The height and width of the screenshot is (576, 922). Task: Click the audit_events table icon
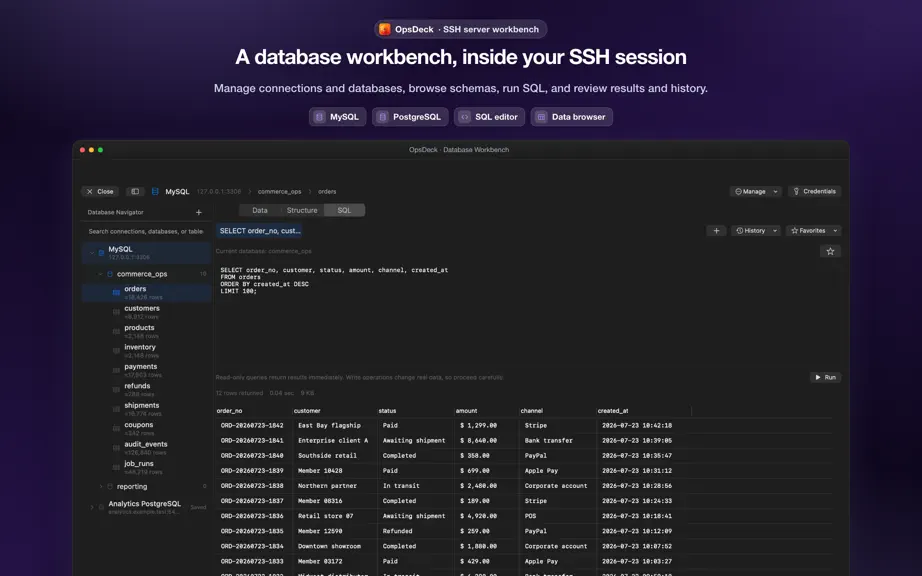(x=116, y=447)
